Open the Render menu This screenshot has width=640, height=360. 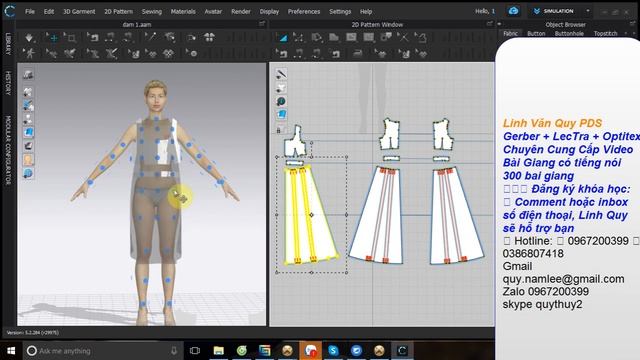click(241, 11)
